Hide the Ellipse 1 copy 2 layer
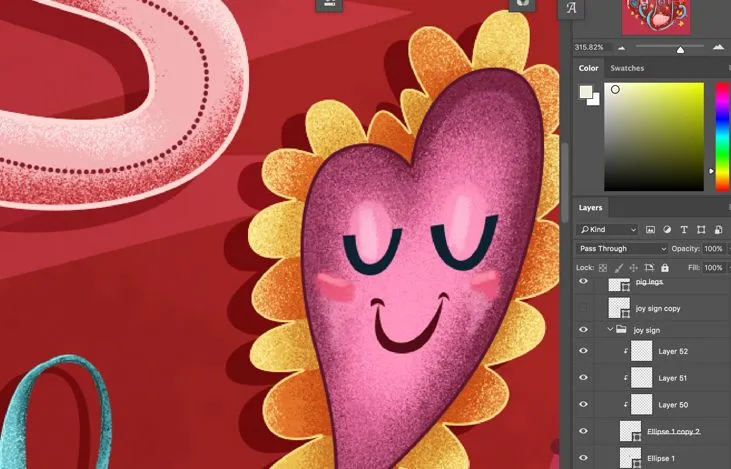 click(x=583, y=431)
